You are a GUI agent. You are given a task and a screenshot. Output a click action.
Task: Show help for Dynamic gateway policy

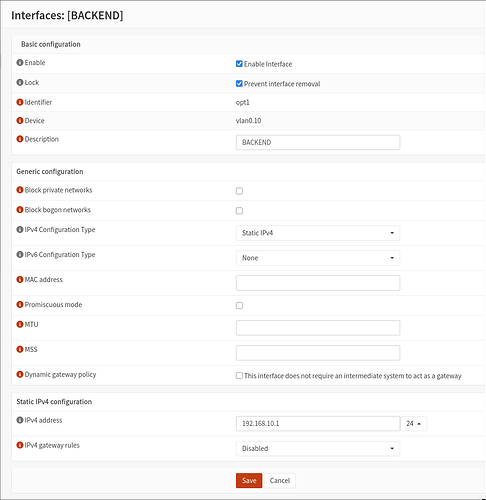[20, 375]
